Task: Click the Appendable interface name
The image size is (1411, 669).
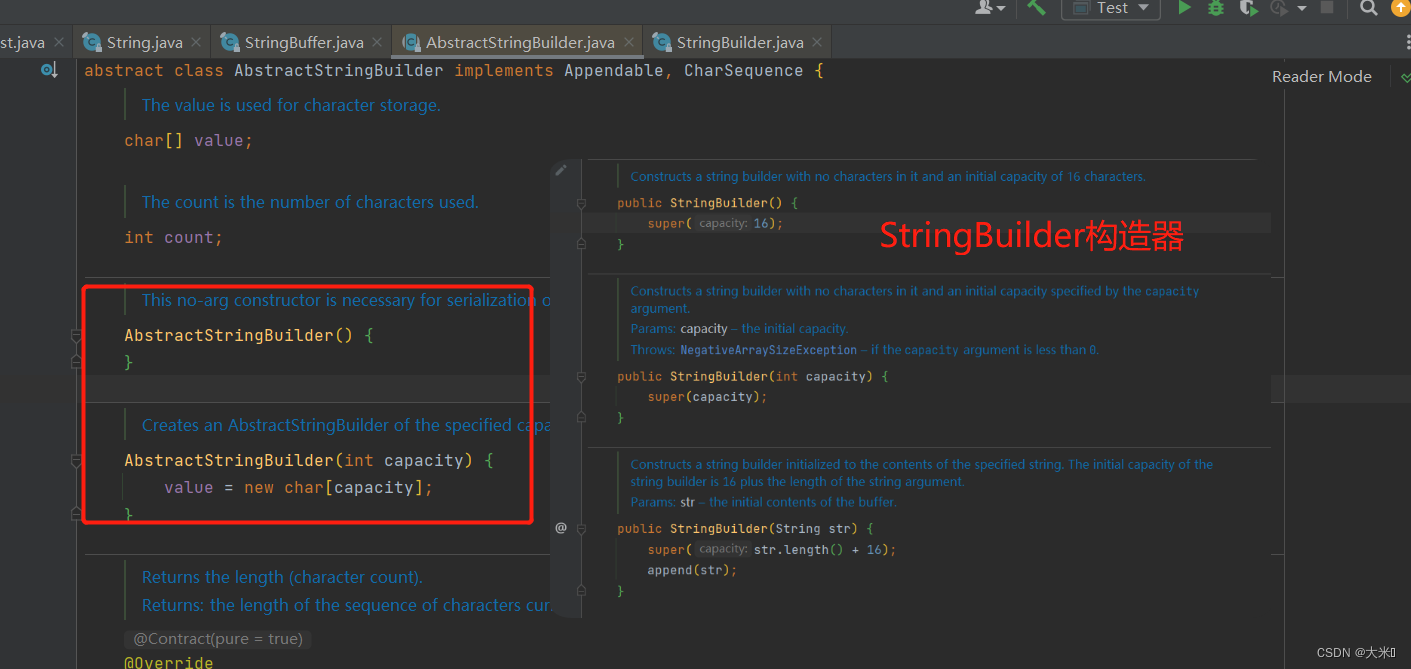Action: [614, 71]
